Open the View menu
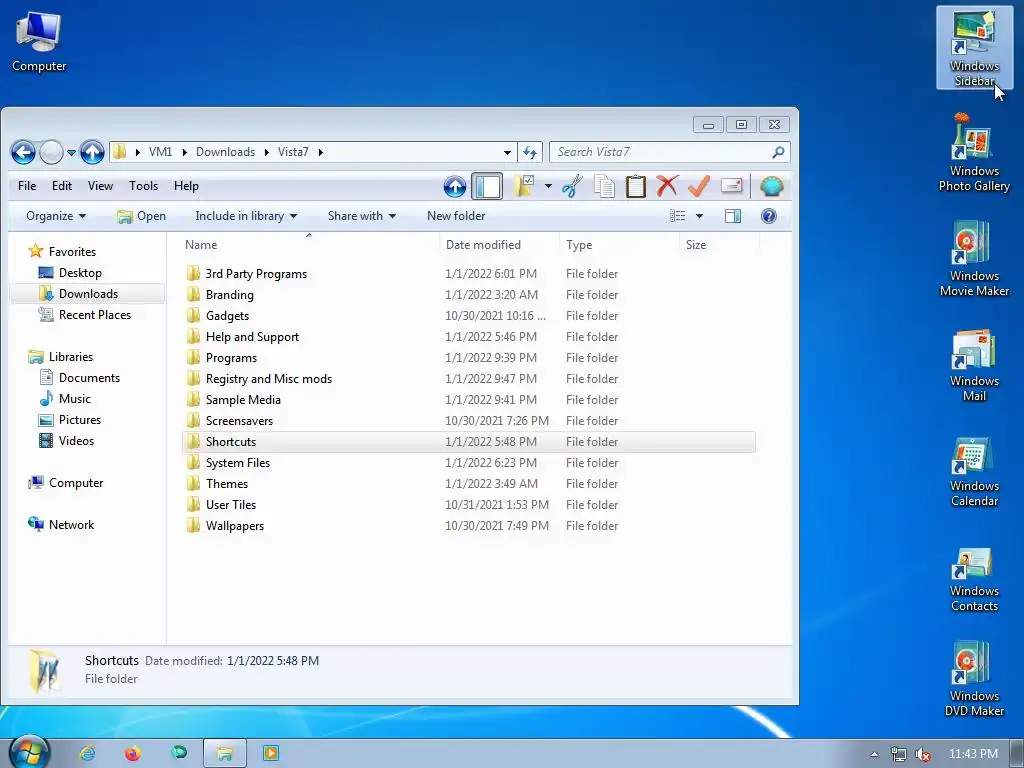Image resolution: width=1024 pixels, height=768 pixels. tap(101, 186)
